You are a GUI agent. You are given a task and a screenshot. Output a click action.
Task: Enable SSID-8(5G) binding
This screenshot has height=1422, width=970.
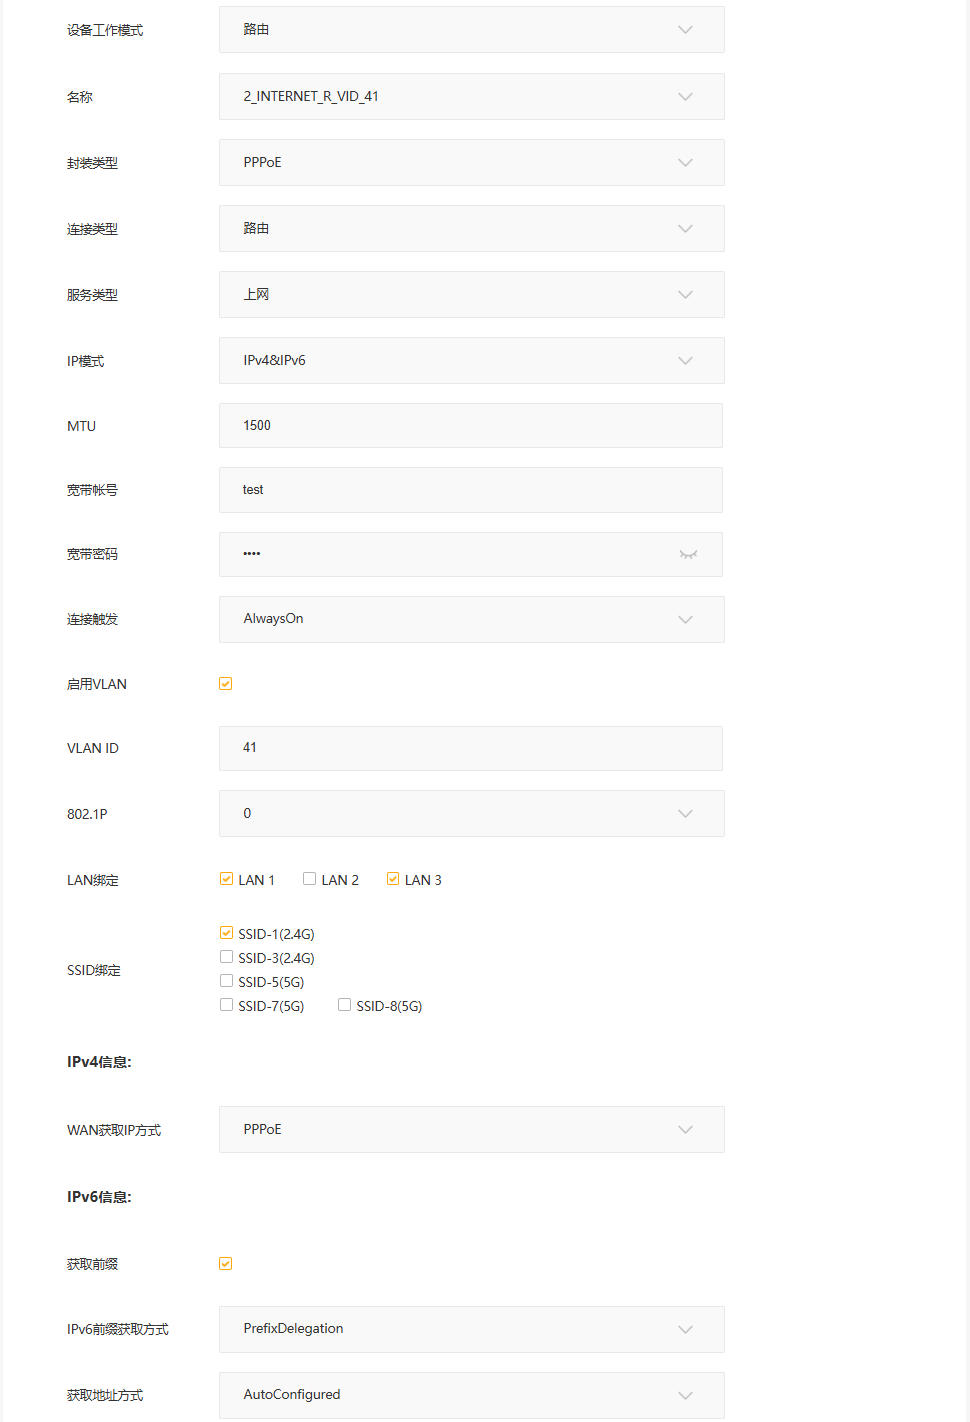click(x=344, y=1005)
